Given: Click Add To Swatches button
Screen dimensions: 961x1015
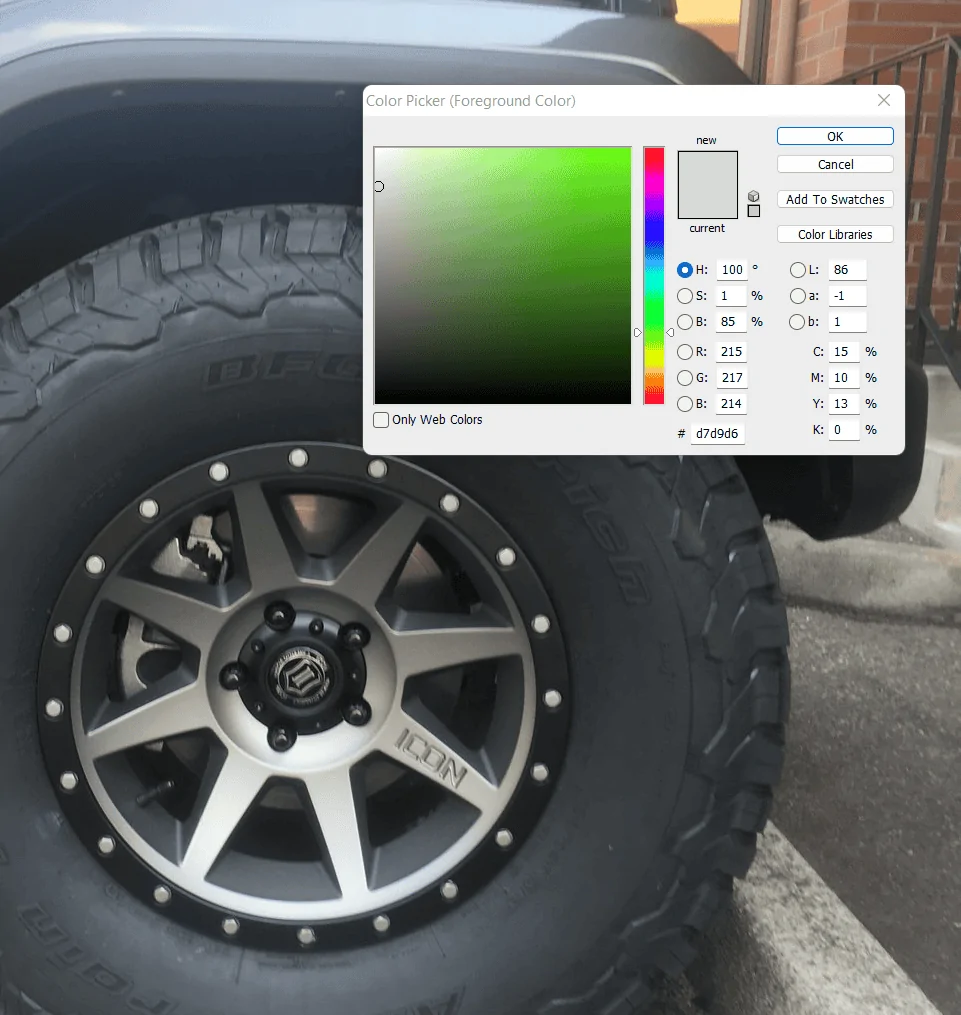Looking at the screenshot, I should tap(835, 199).
